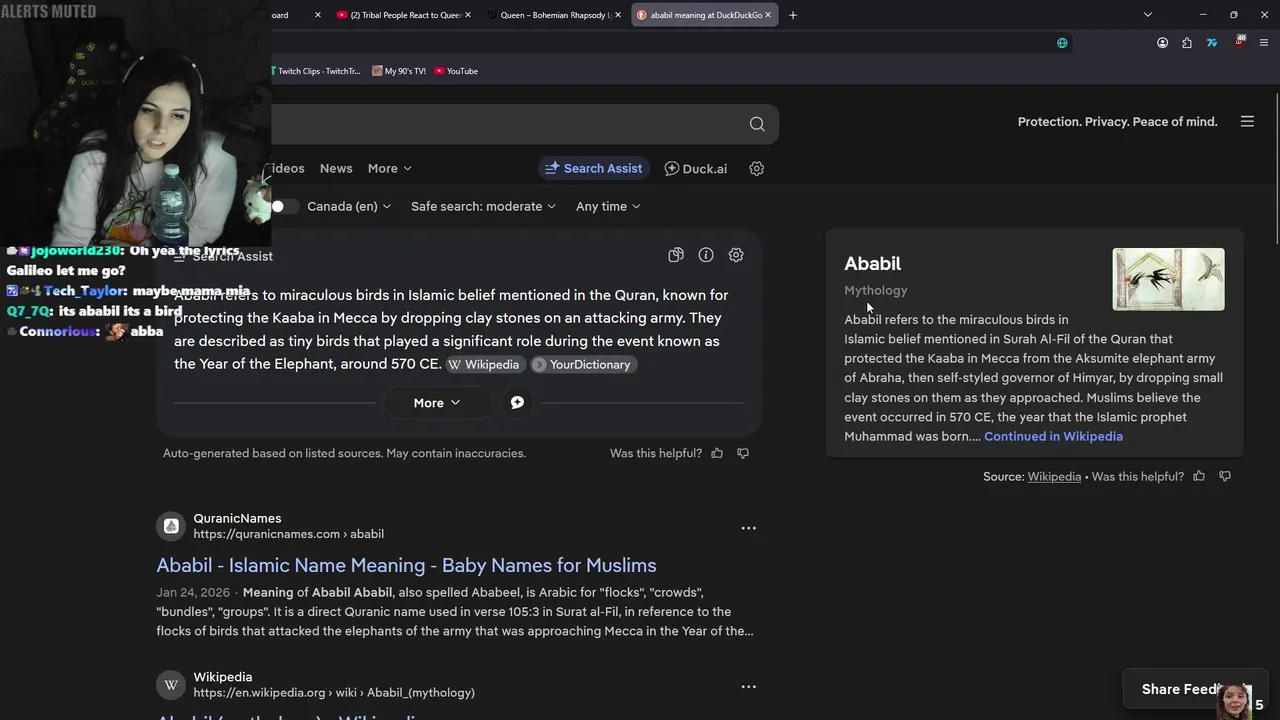Thumbs down the Search Assist answer

point(743,453)
